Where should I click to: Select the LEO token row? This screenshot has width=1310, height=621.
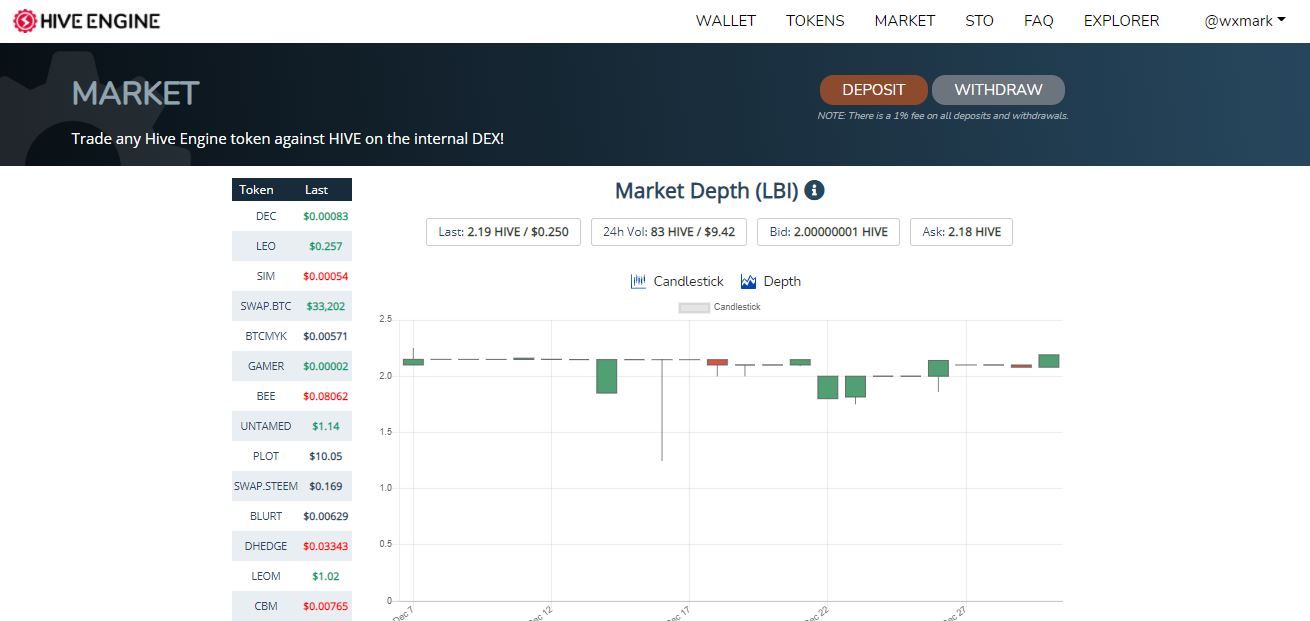292,246
